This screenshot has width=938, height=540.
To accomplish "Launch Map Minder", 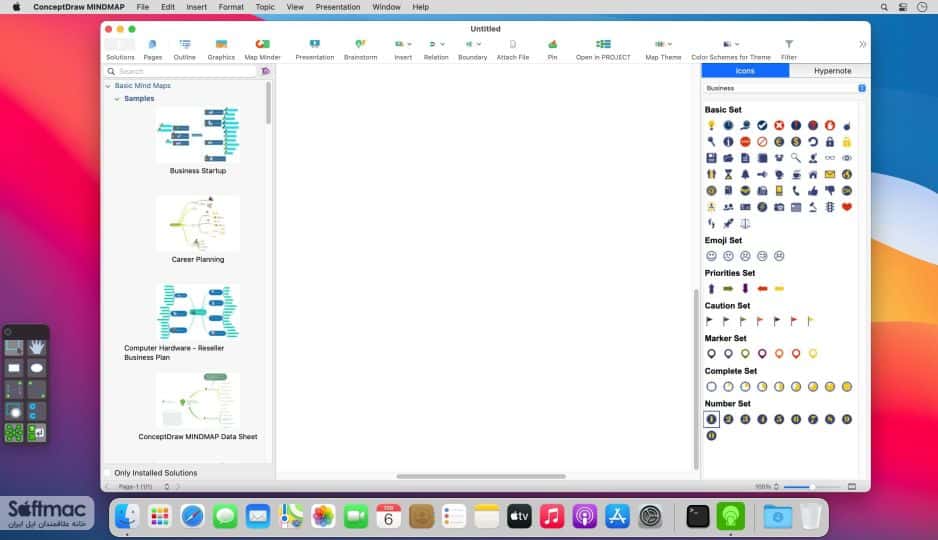I will (x=262, y=49).
